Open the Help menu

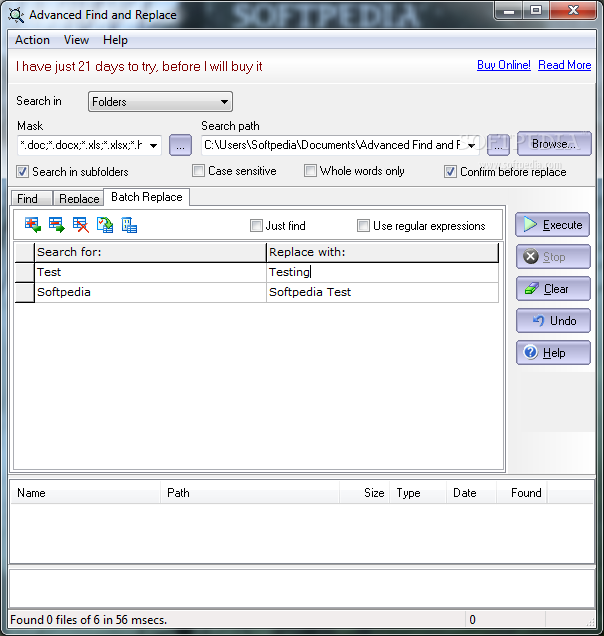click(115, 40)
